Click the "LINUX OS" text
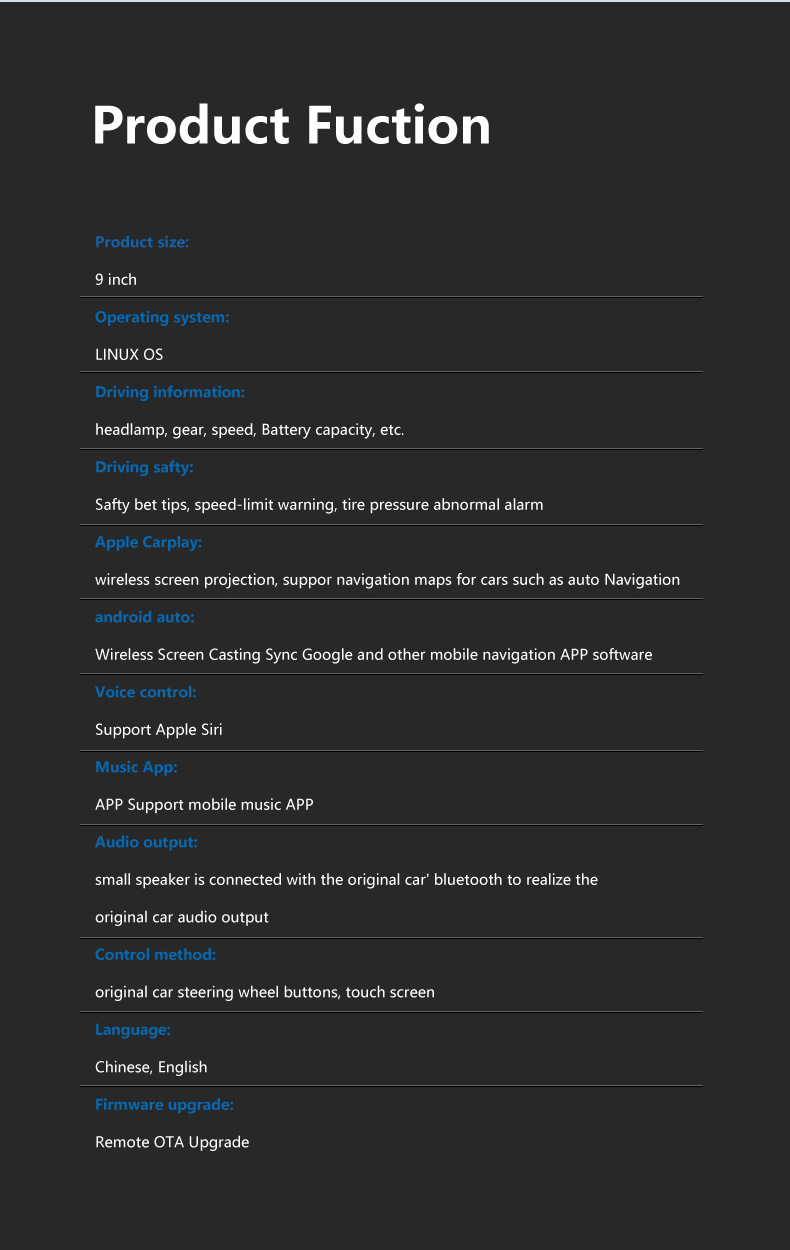The height and width of the screenshot is (1250, 790). pyautogui.click(x=129, y=355)
